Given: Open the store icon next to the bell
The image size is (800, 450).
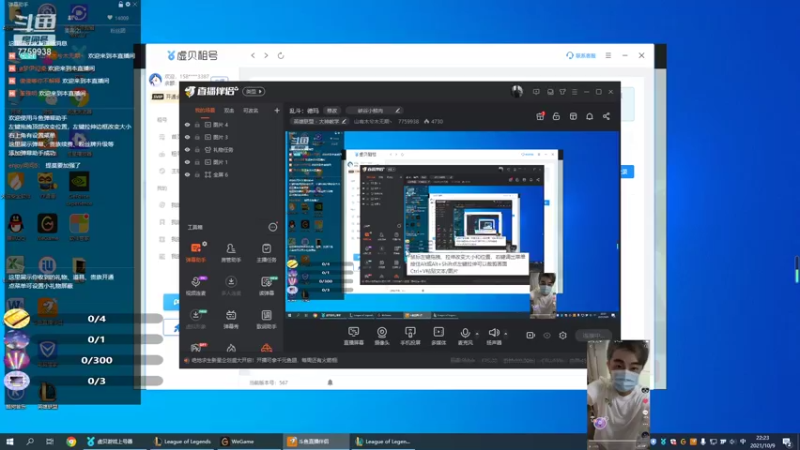Looking at the screenshot, I should point(573,116).
